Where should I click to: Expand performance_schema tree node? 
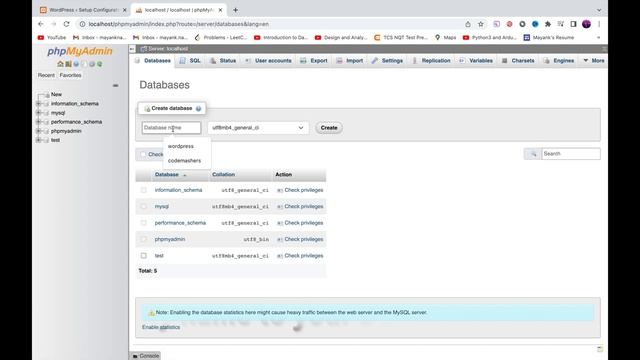[38, 122]
